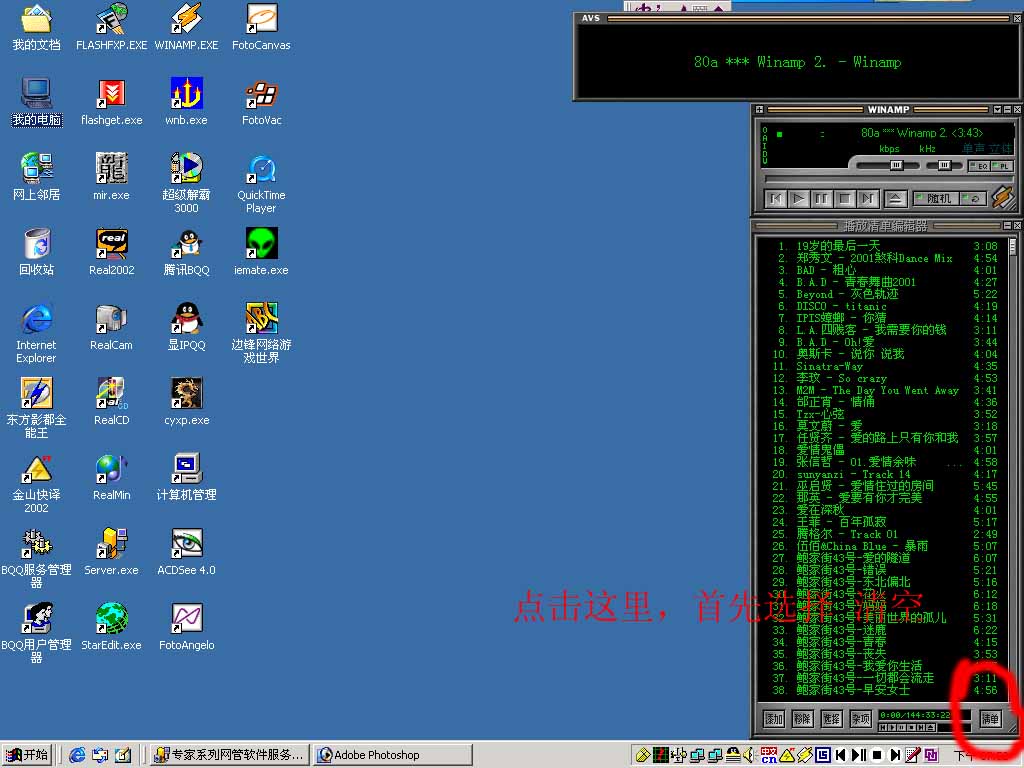This screenshot has height=768, width=1024.
Task: Toggle the repeat button in Winamp
Action: pyautogui.click(x=973, y=199)
